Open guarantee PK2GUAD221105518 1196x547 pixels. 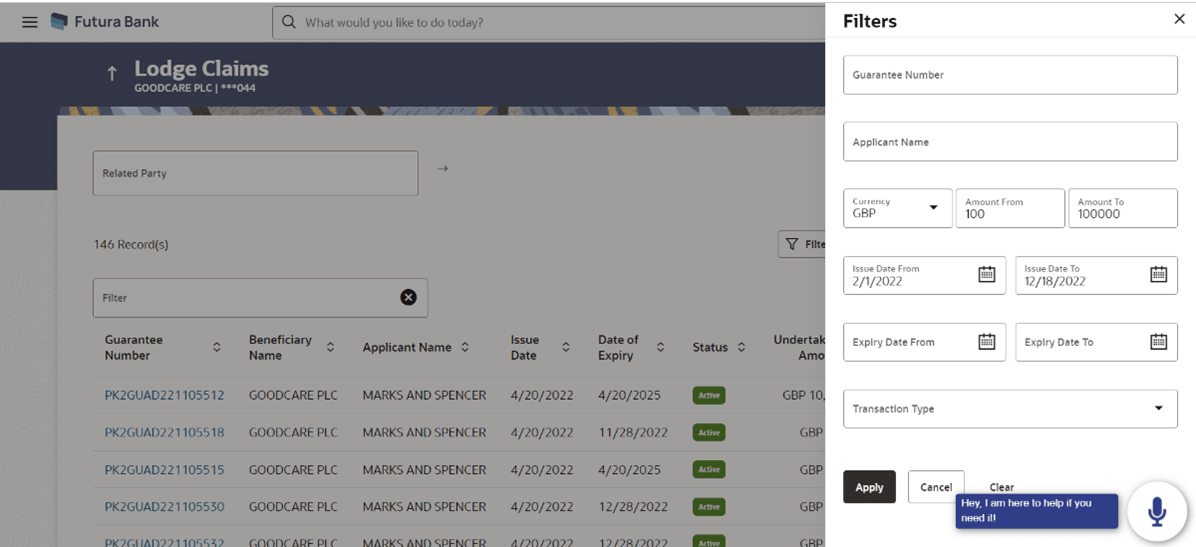165,433
